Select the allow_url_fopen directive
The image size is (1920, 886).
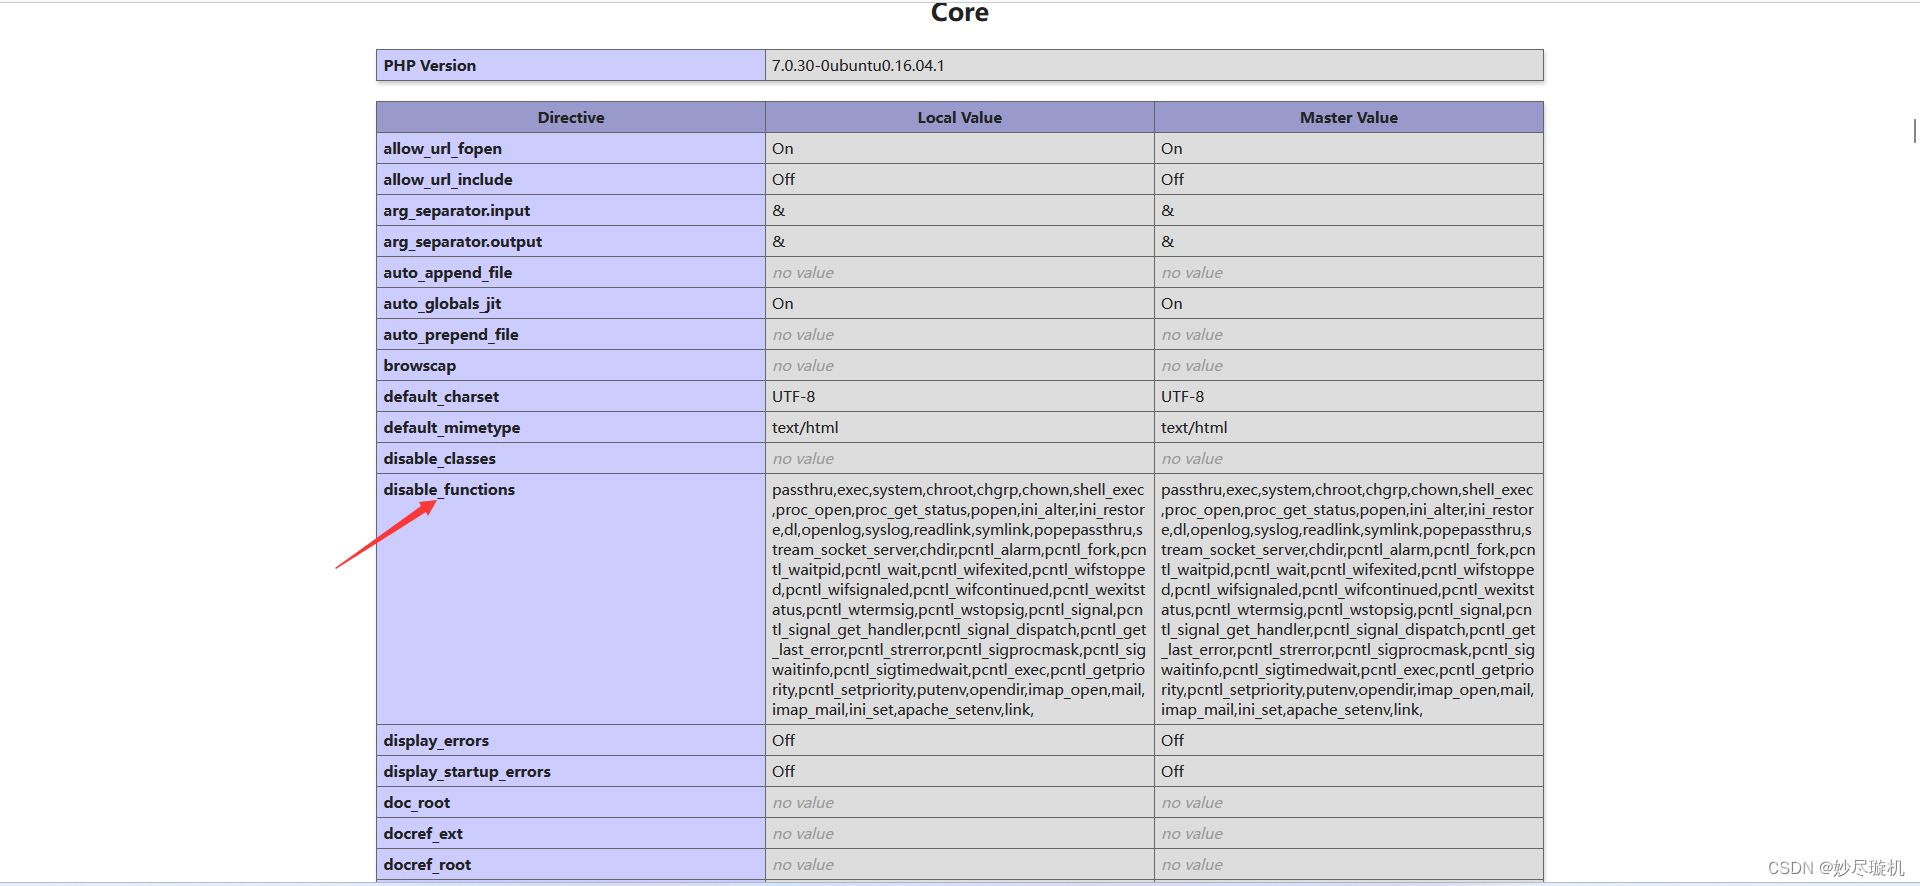pos(442,148)
